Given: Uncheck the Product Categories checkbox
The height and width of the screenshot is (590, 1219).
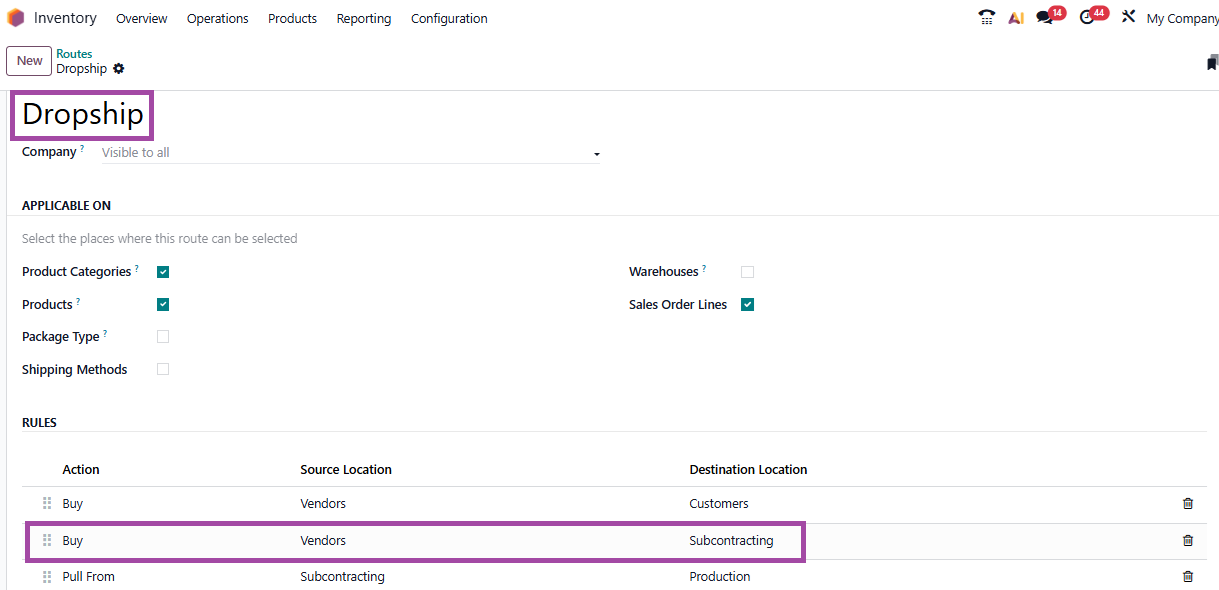Looking at the screenshot, I should pos(163,272).
